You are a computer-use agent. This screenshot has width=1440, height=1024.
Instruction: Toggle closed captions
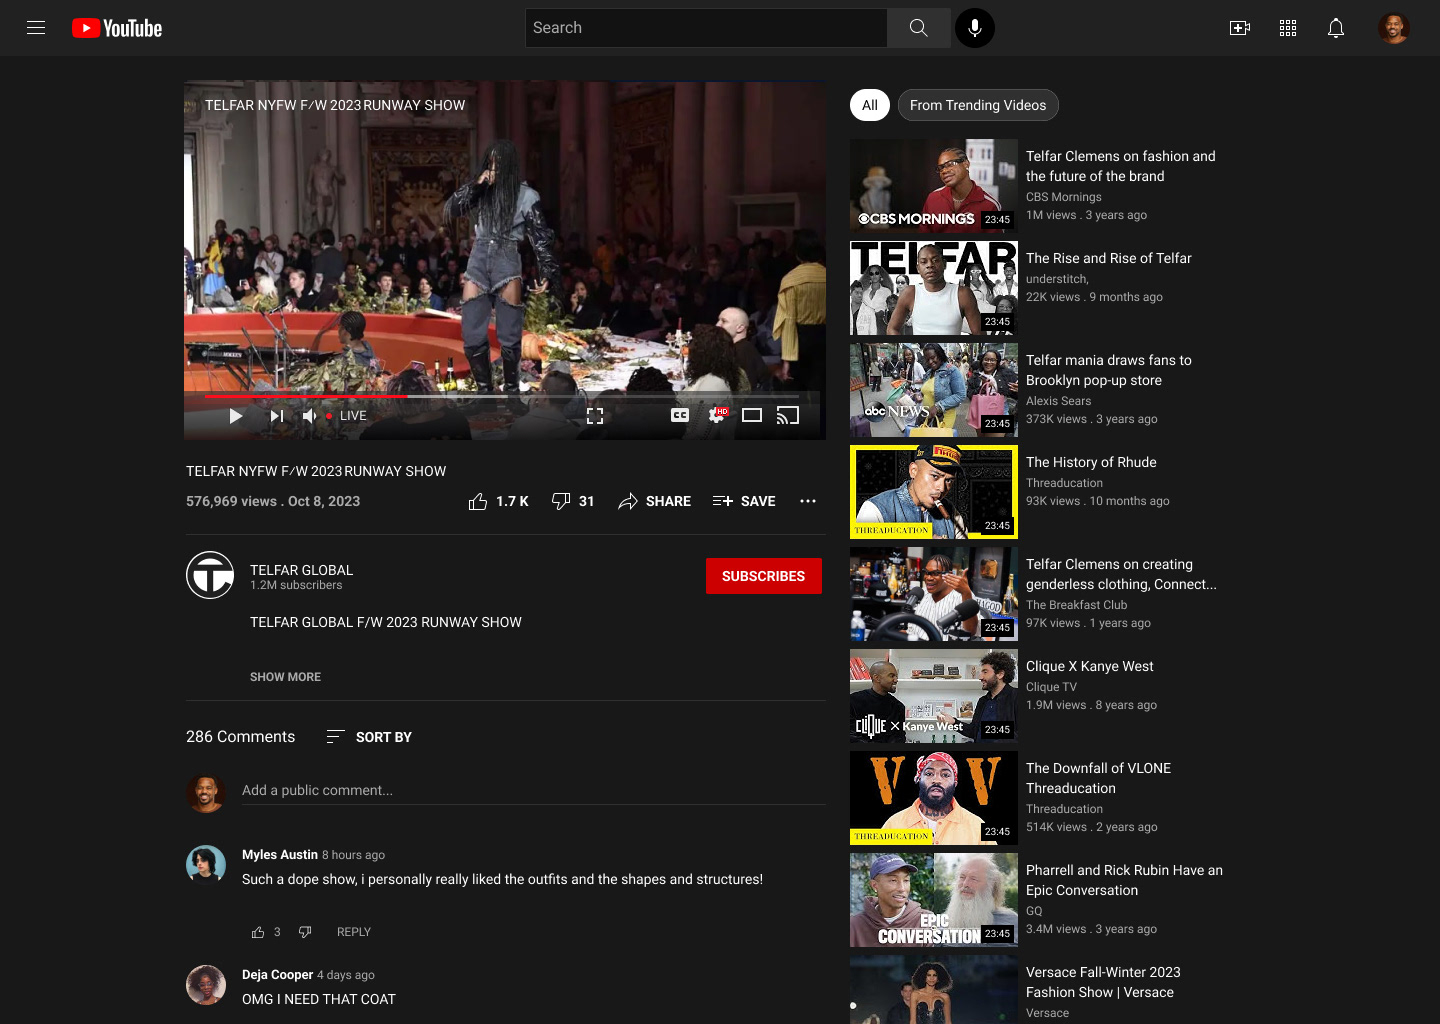pyautogui.click(x=680, y=415)
